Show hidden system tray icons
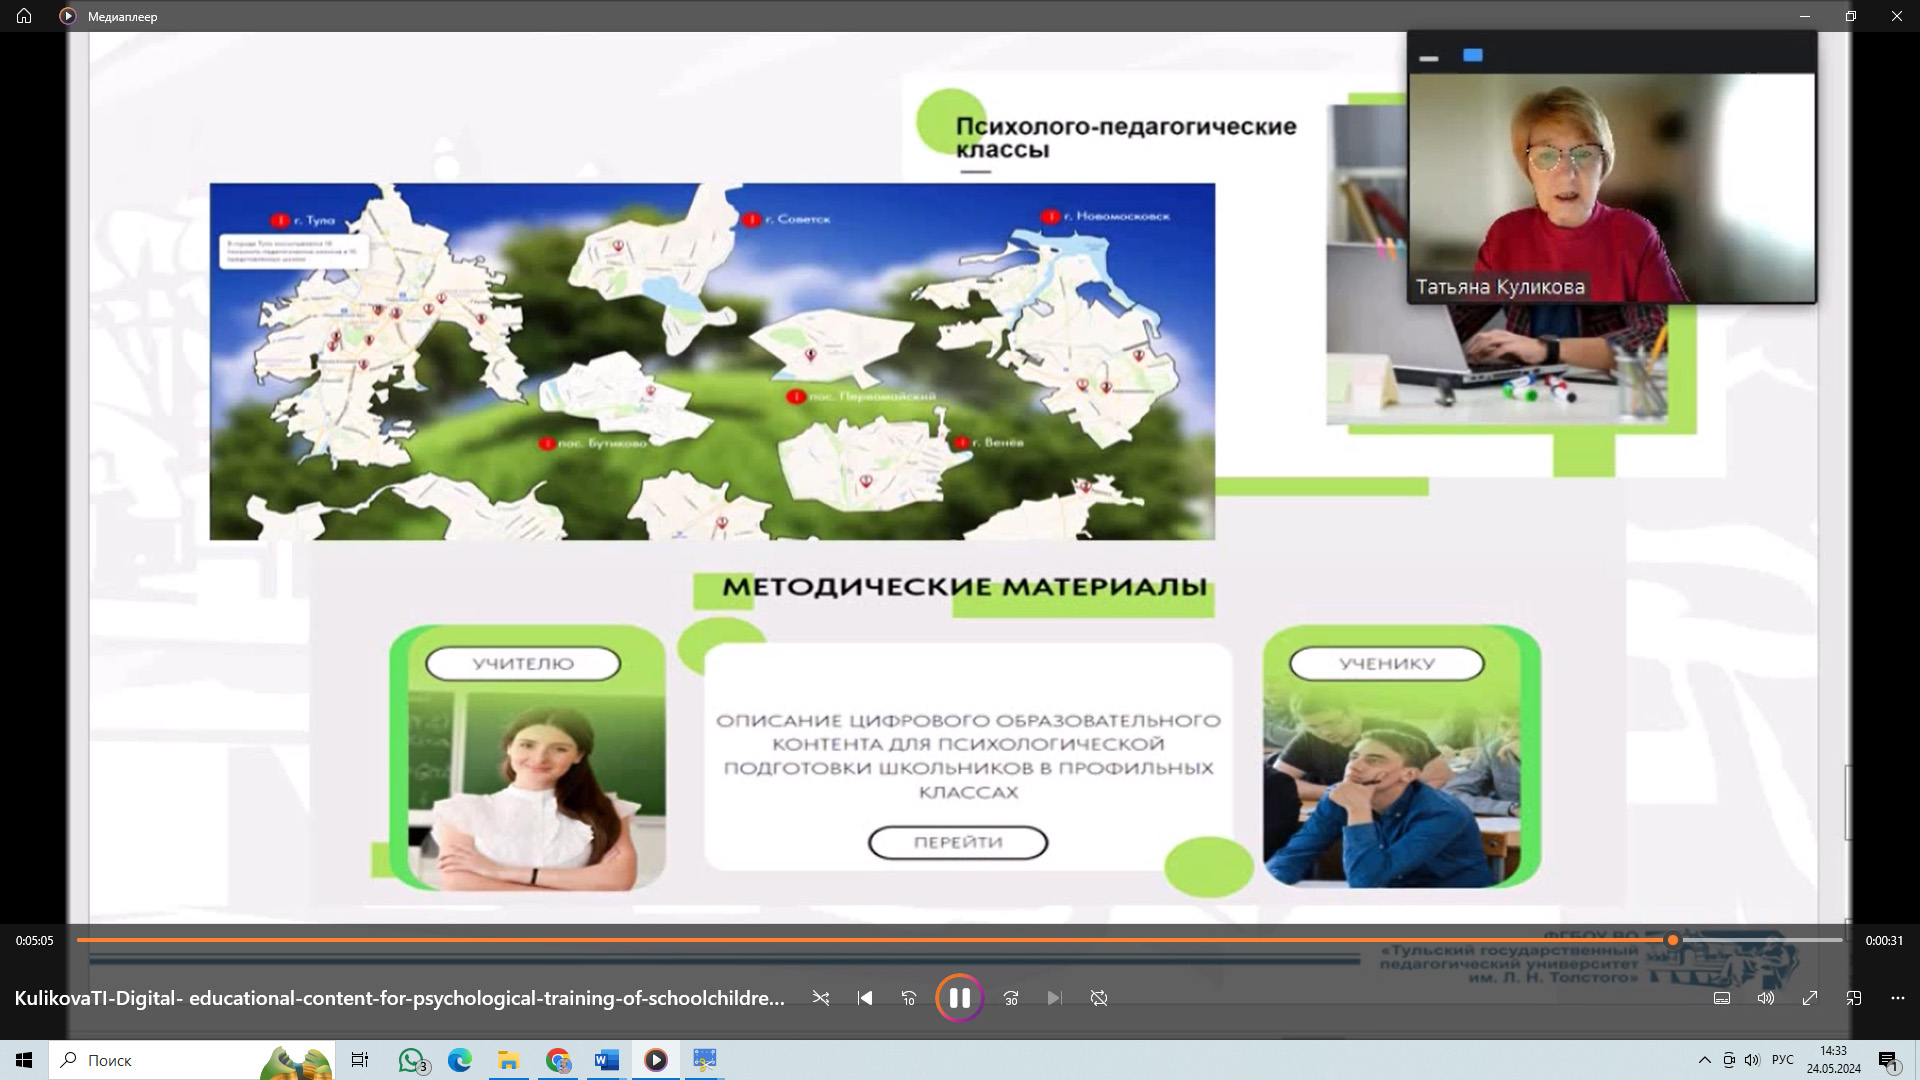 tap(1704, 1060)
